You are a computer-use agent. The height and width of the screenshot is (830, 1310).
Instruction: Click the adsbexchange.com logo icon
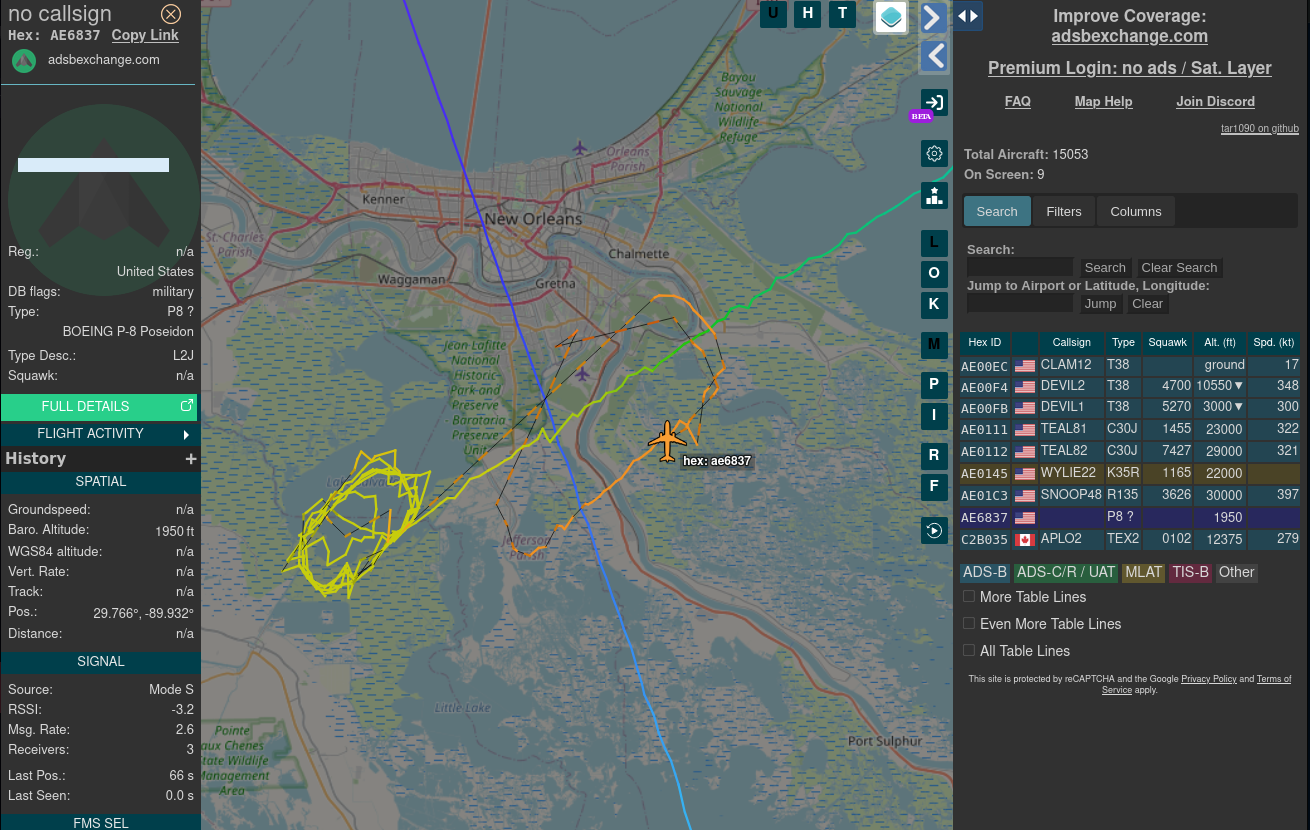(x=24, y=60)
